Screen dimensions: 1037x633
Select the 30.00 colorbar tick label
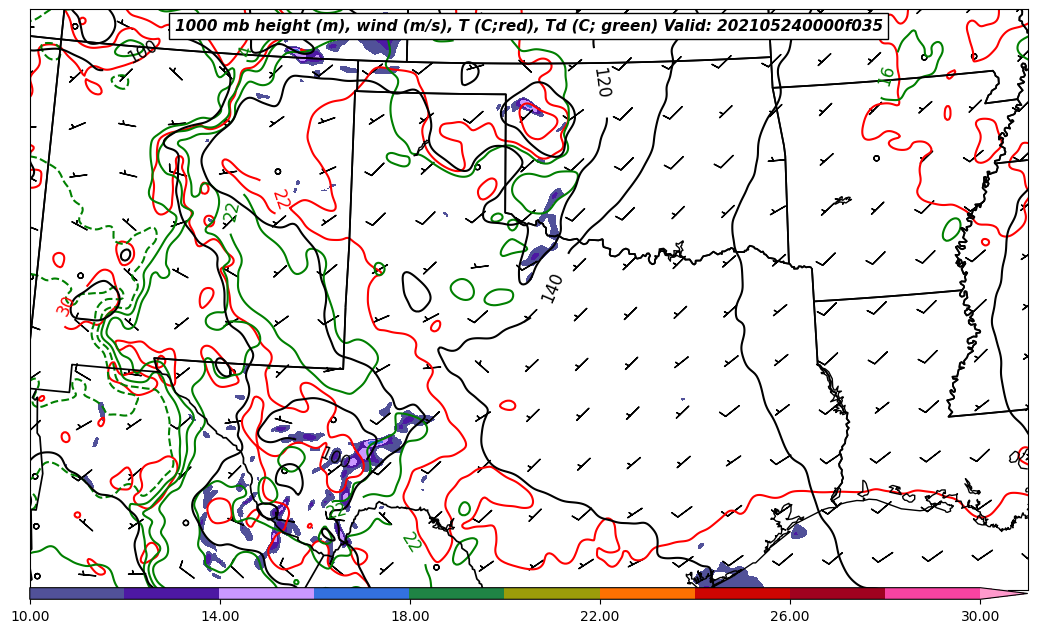pyautogui.click(x=979, y=616)
